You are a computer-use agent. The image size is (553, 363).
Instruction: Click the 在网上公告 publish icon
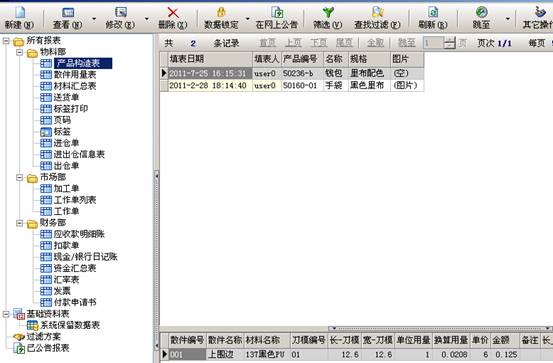click(x=277, y=12)
